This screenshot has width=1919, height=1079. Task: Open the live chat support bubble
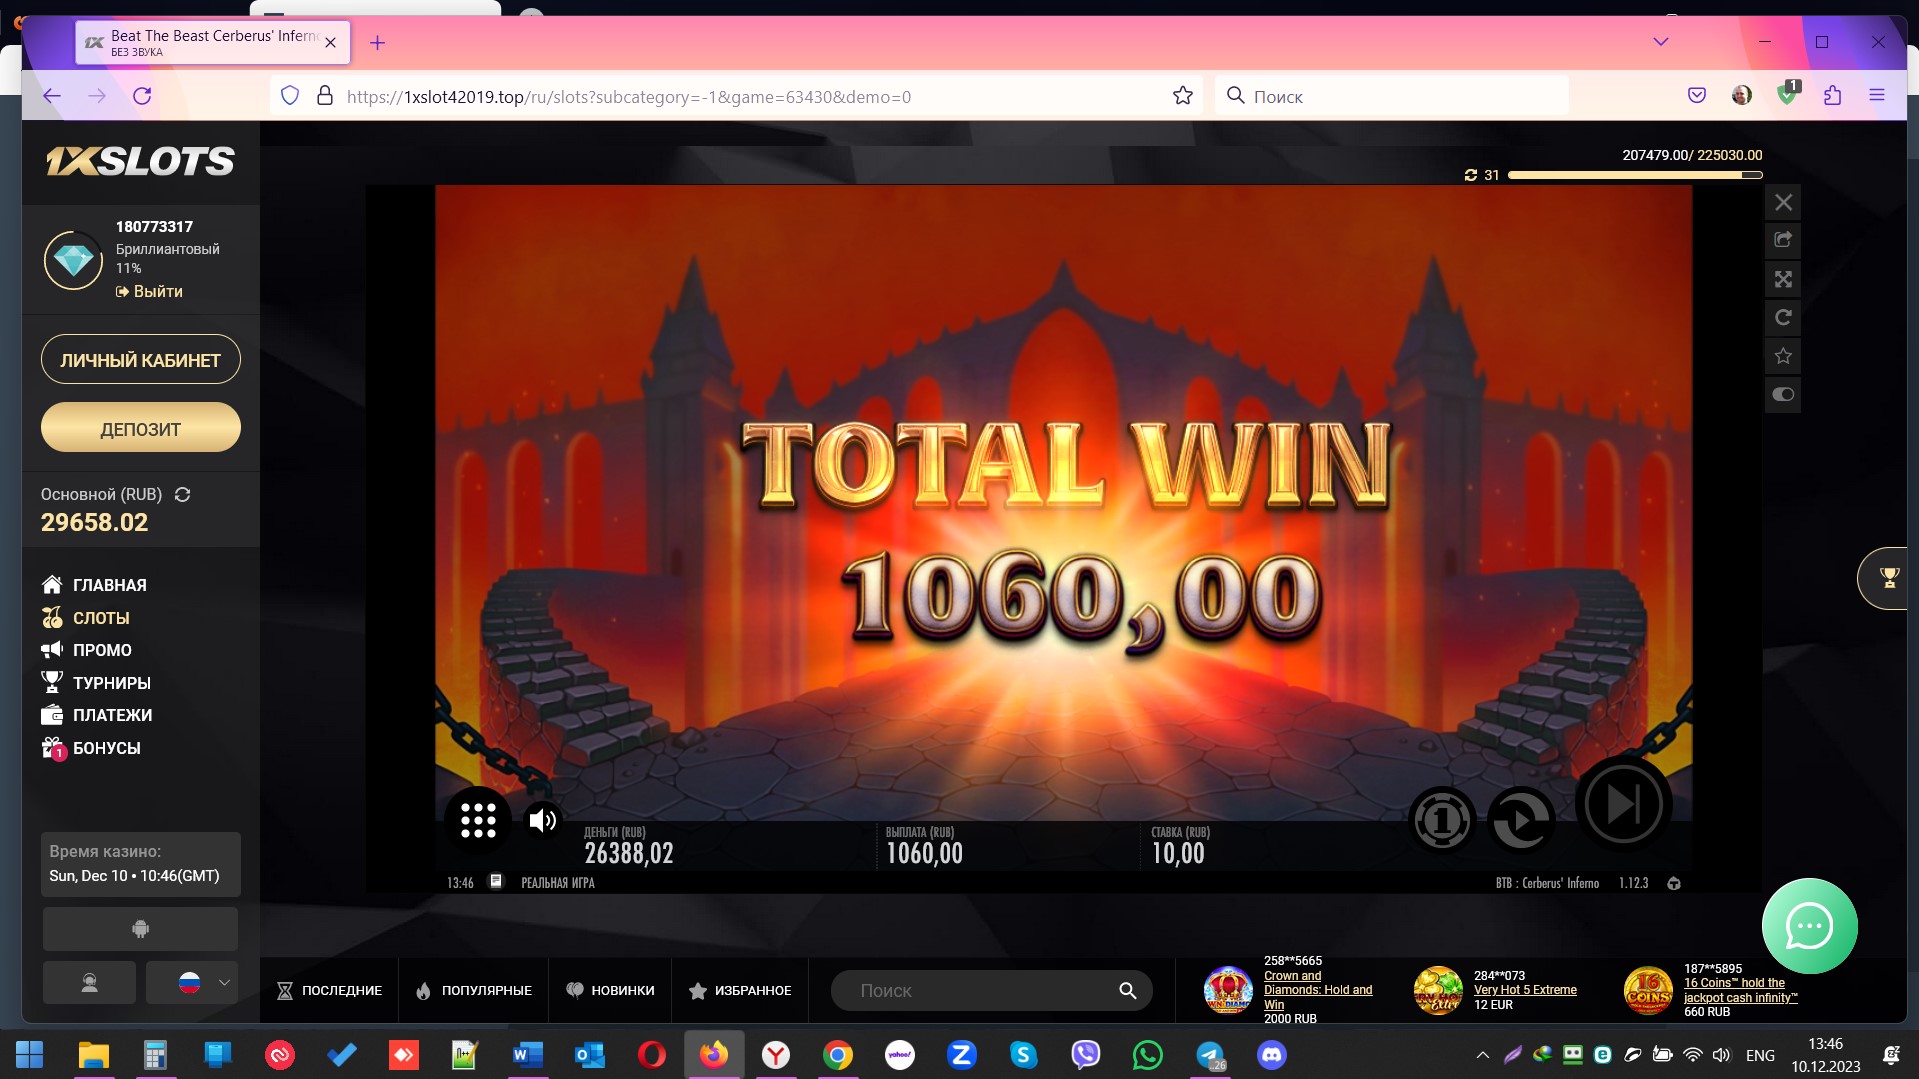pyautogui.click(x=1809, y=926)
